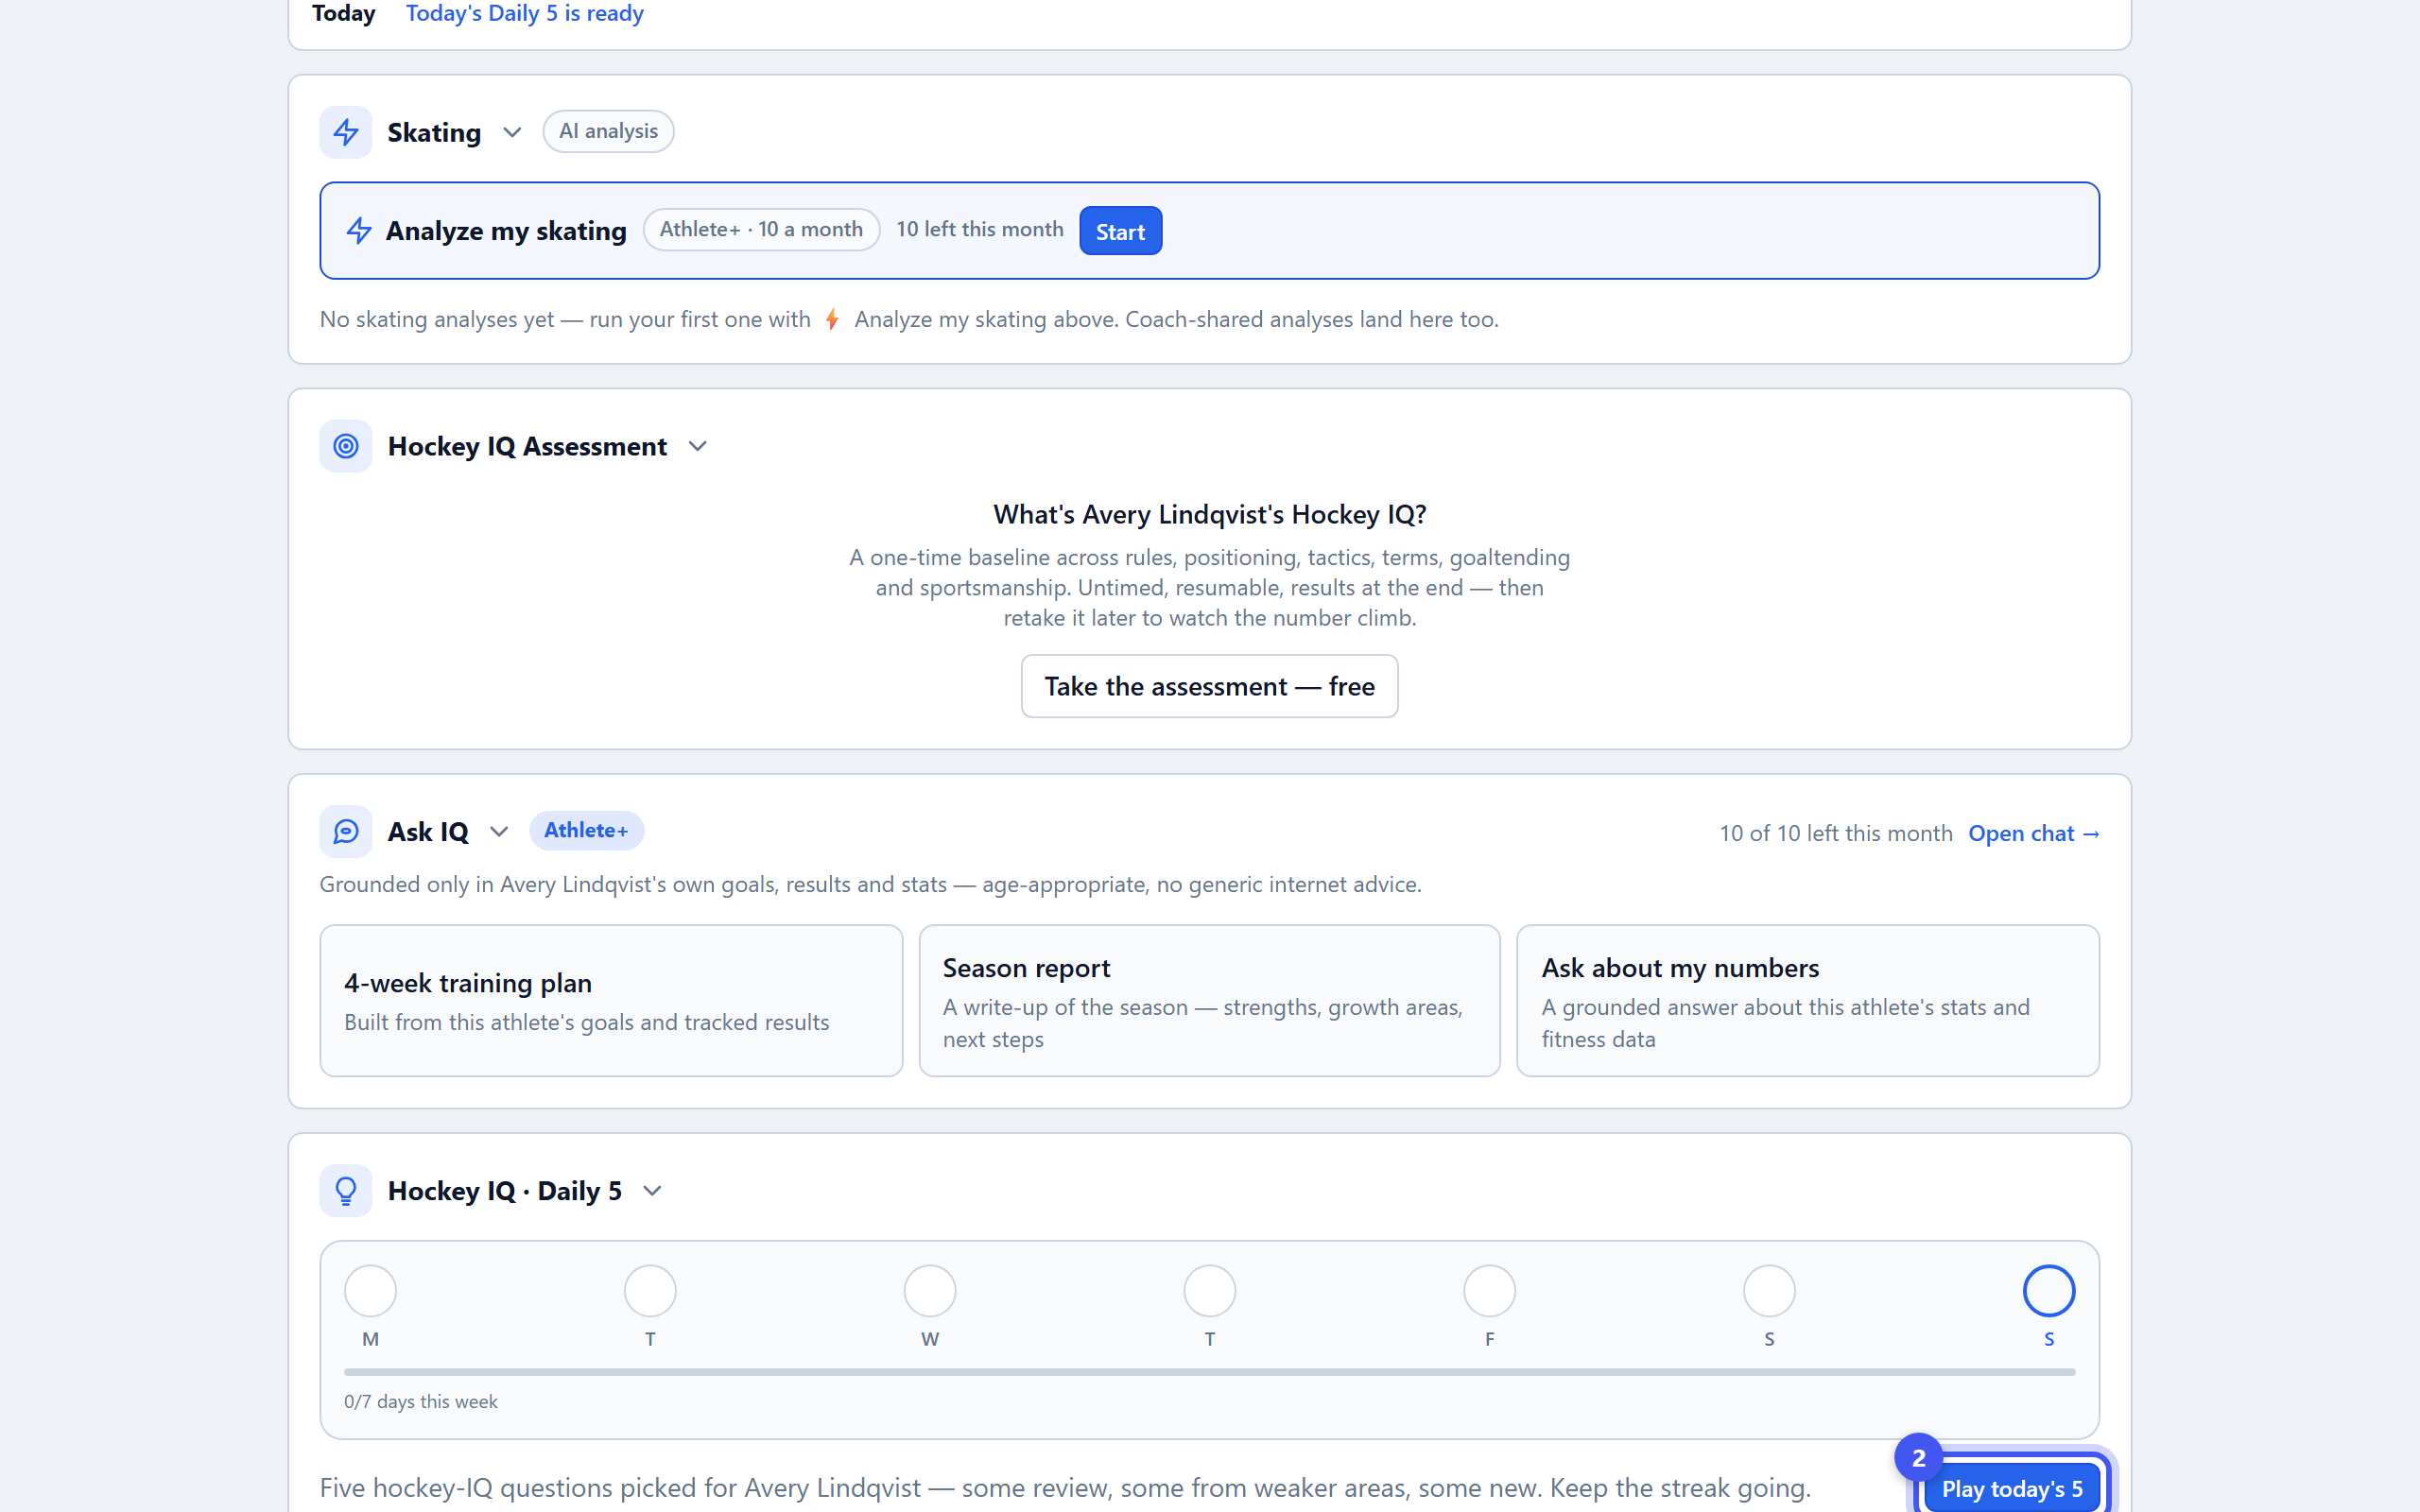Click the Ask IQ chat bubble icon
This screenshot has width=2420, height=1512.
(345, 831)
